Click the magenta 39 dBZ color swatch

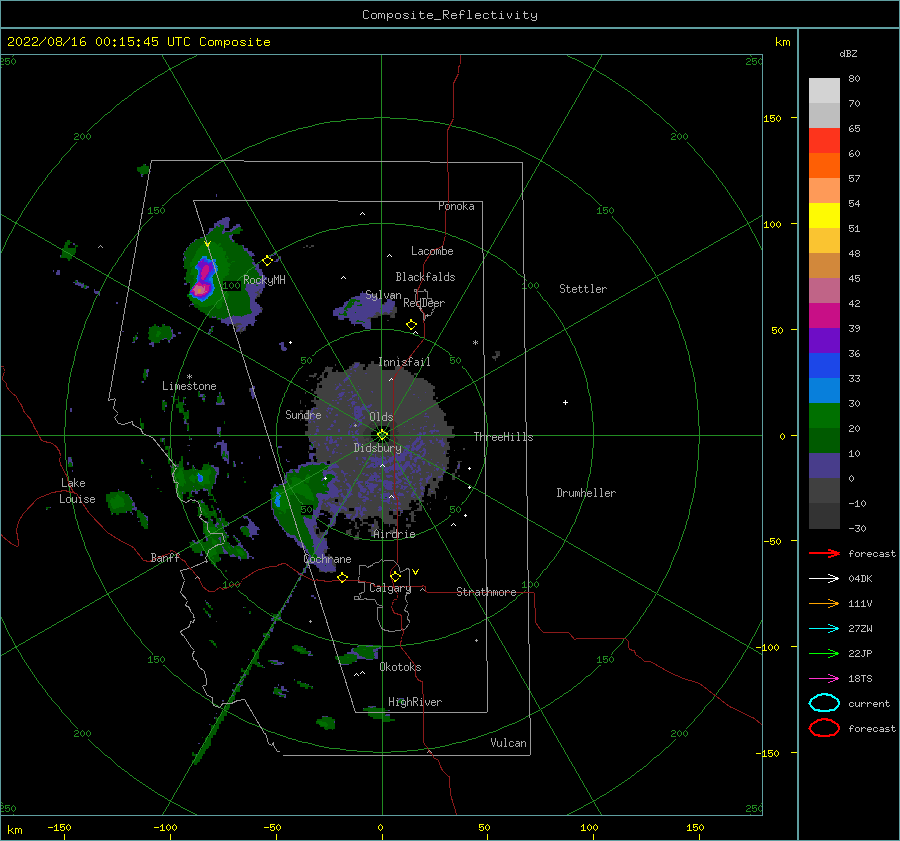tap(824, 316)
